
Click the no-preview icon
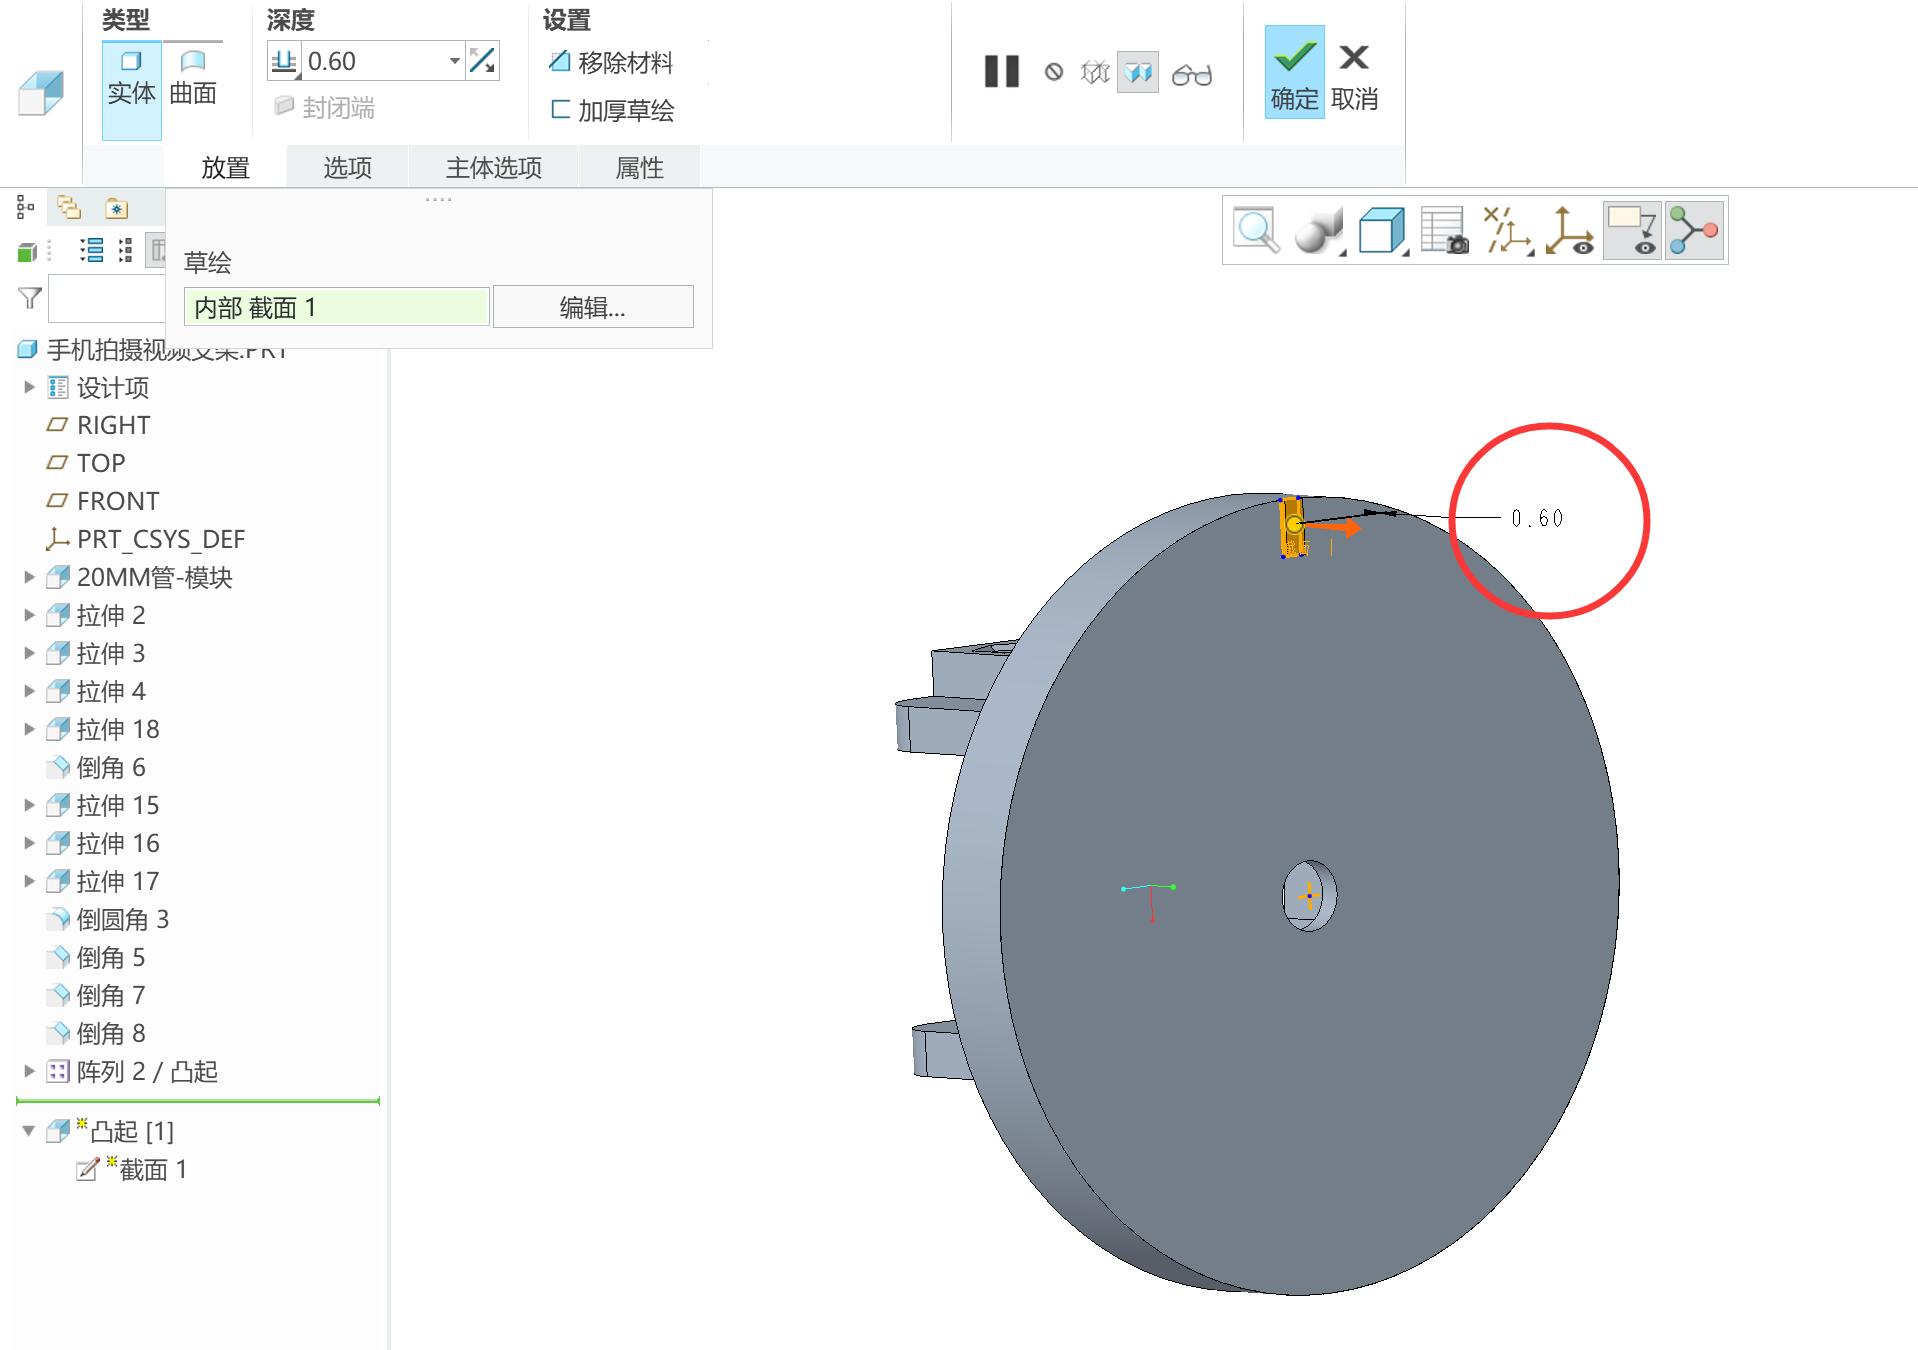pos(1054,72)
